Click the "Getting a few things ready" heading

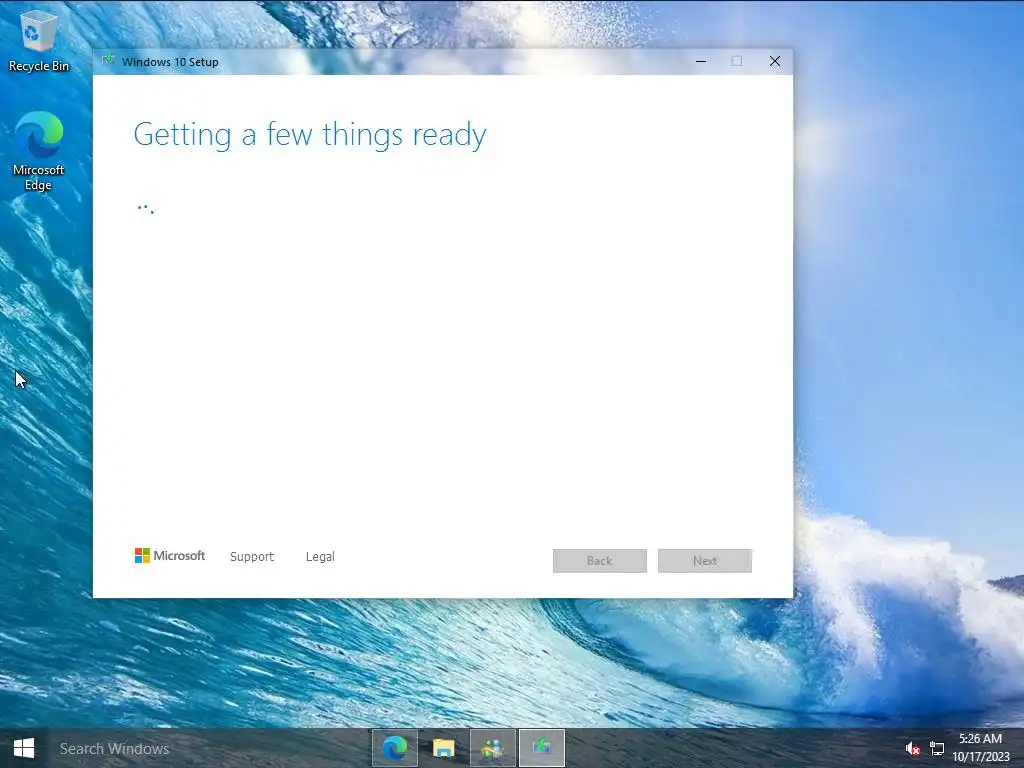(x=310, y=135)
